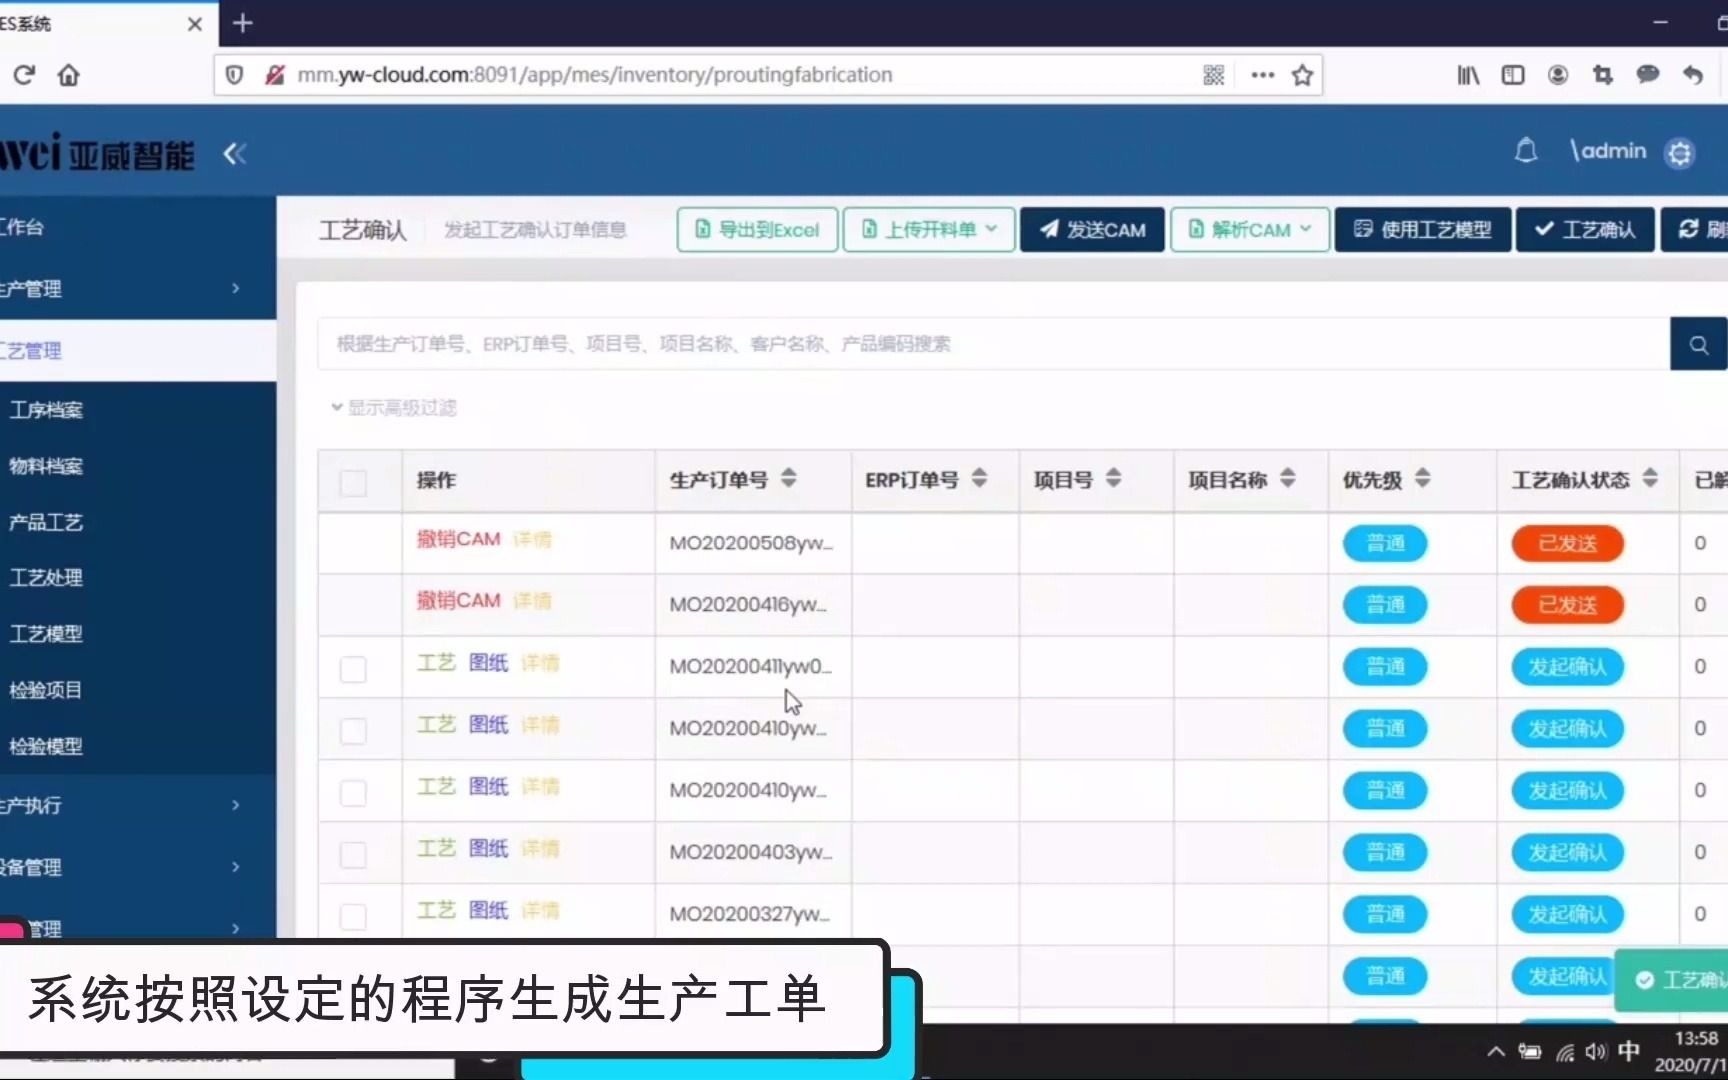Open 工艺 link for MO20200403yw row
The image size is (1728, 1080).
(436, 849)
